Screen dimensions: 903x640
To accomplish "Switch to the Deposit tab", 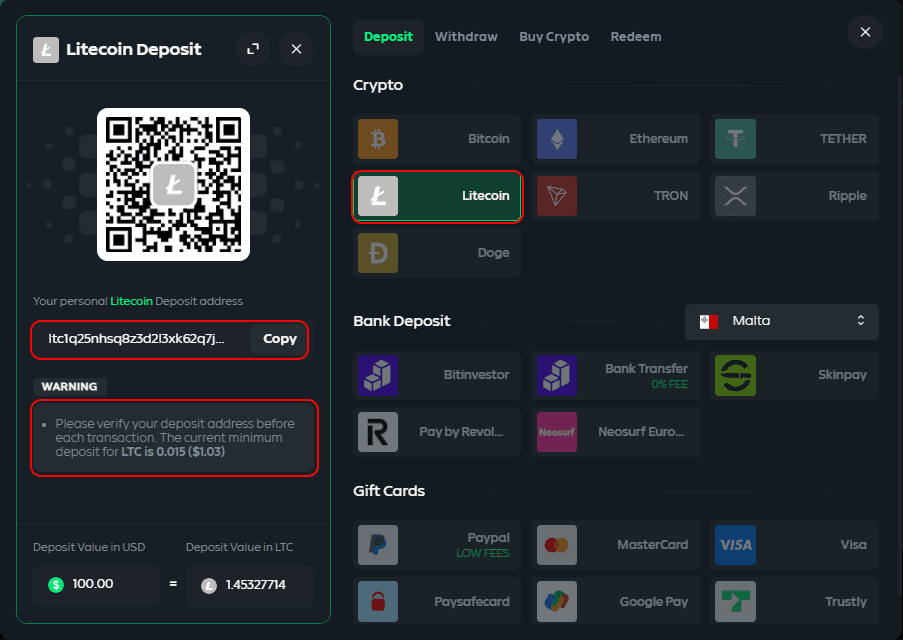I will pos(388,37).
